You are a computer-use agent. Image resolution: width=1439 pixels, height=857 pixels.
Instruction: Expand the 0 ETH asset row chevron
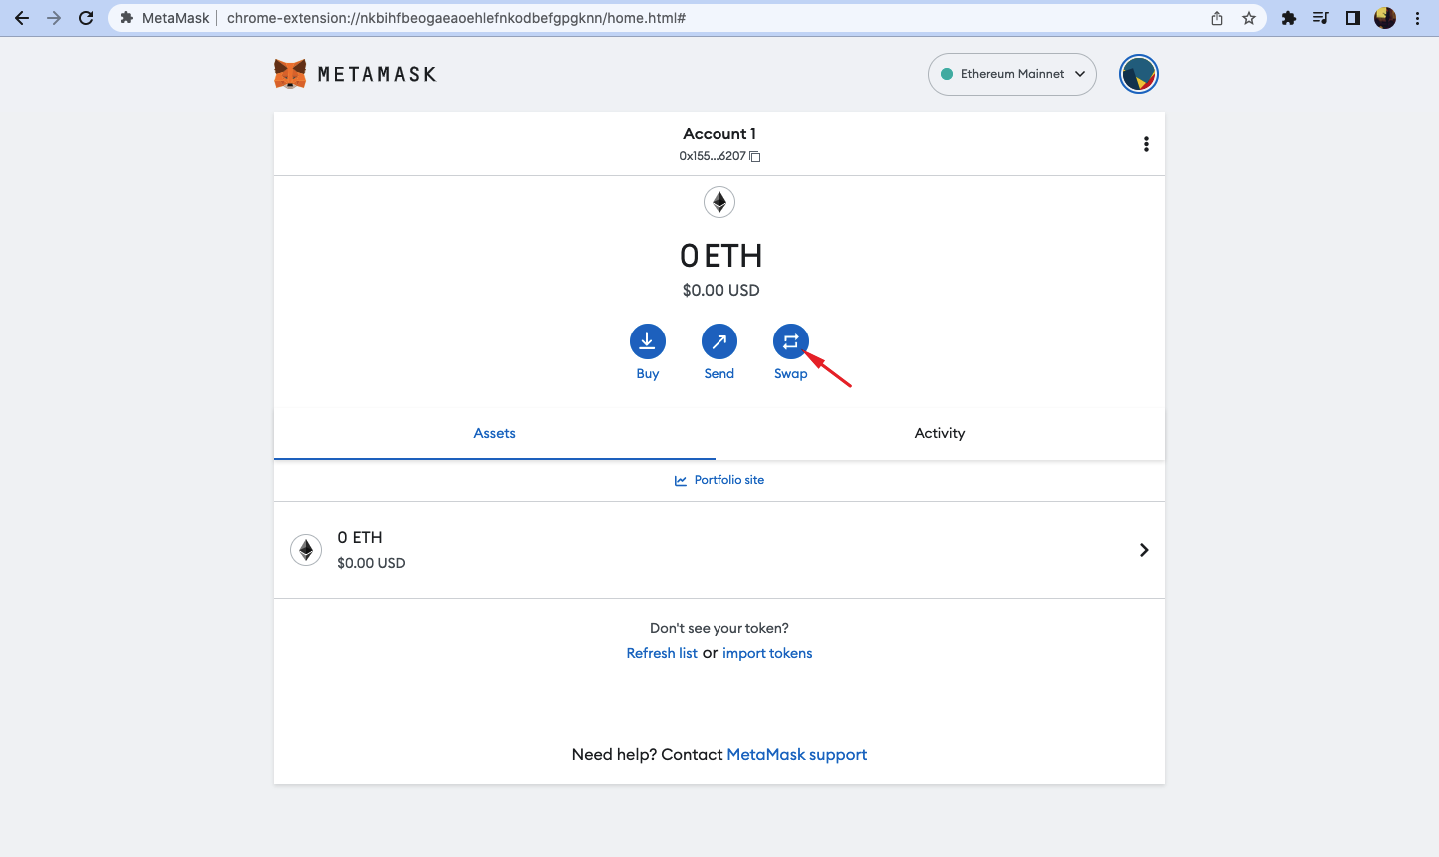pos(1144,550)
